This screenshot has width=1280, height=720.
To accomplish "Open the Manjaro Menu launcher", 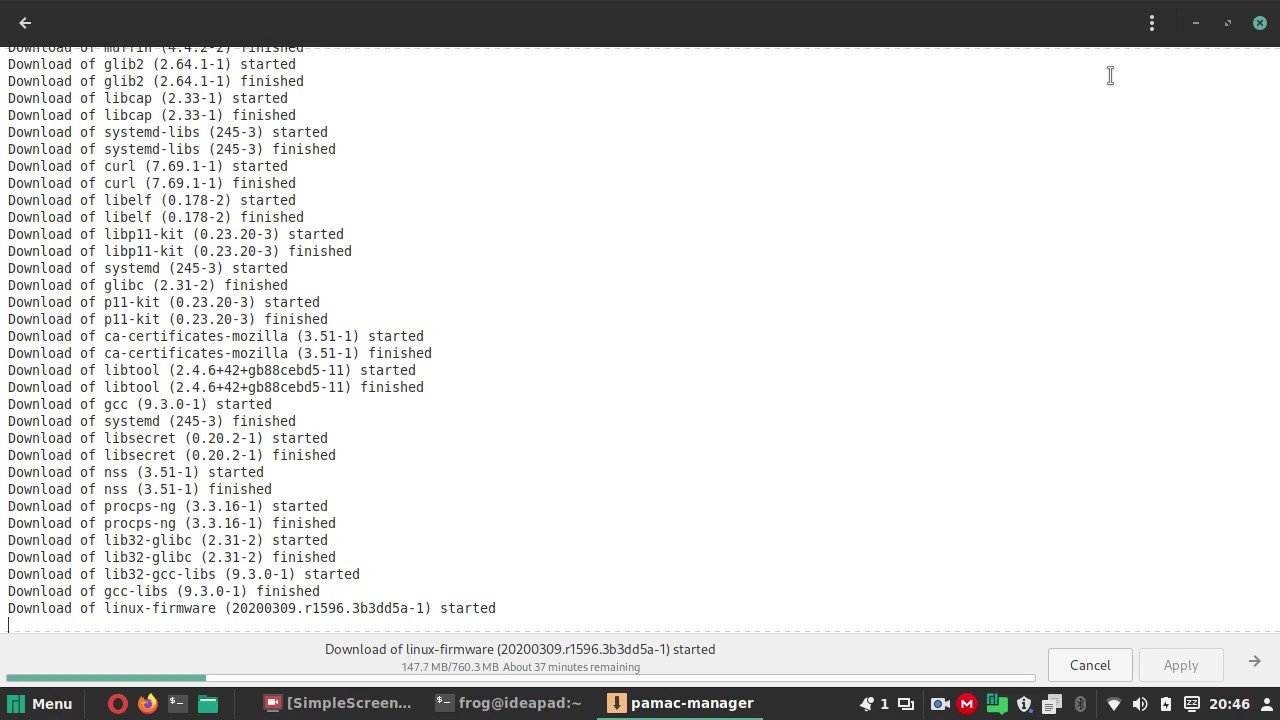I will (40, 703).
